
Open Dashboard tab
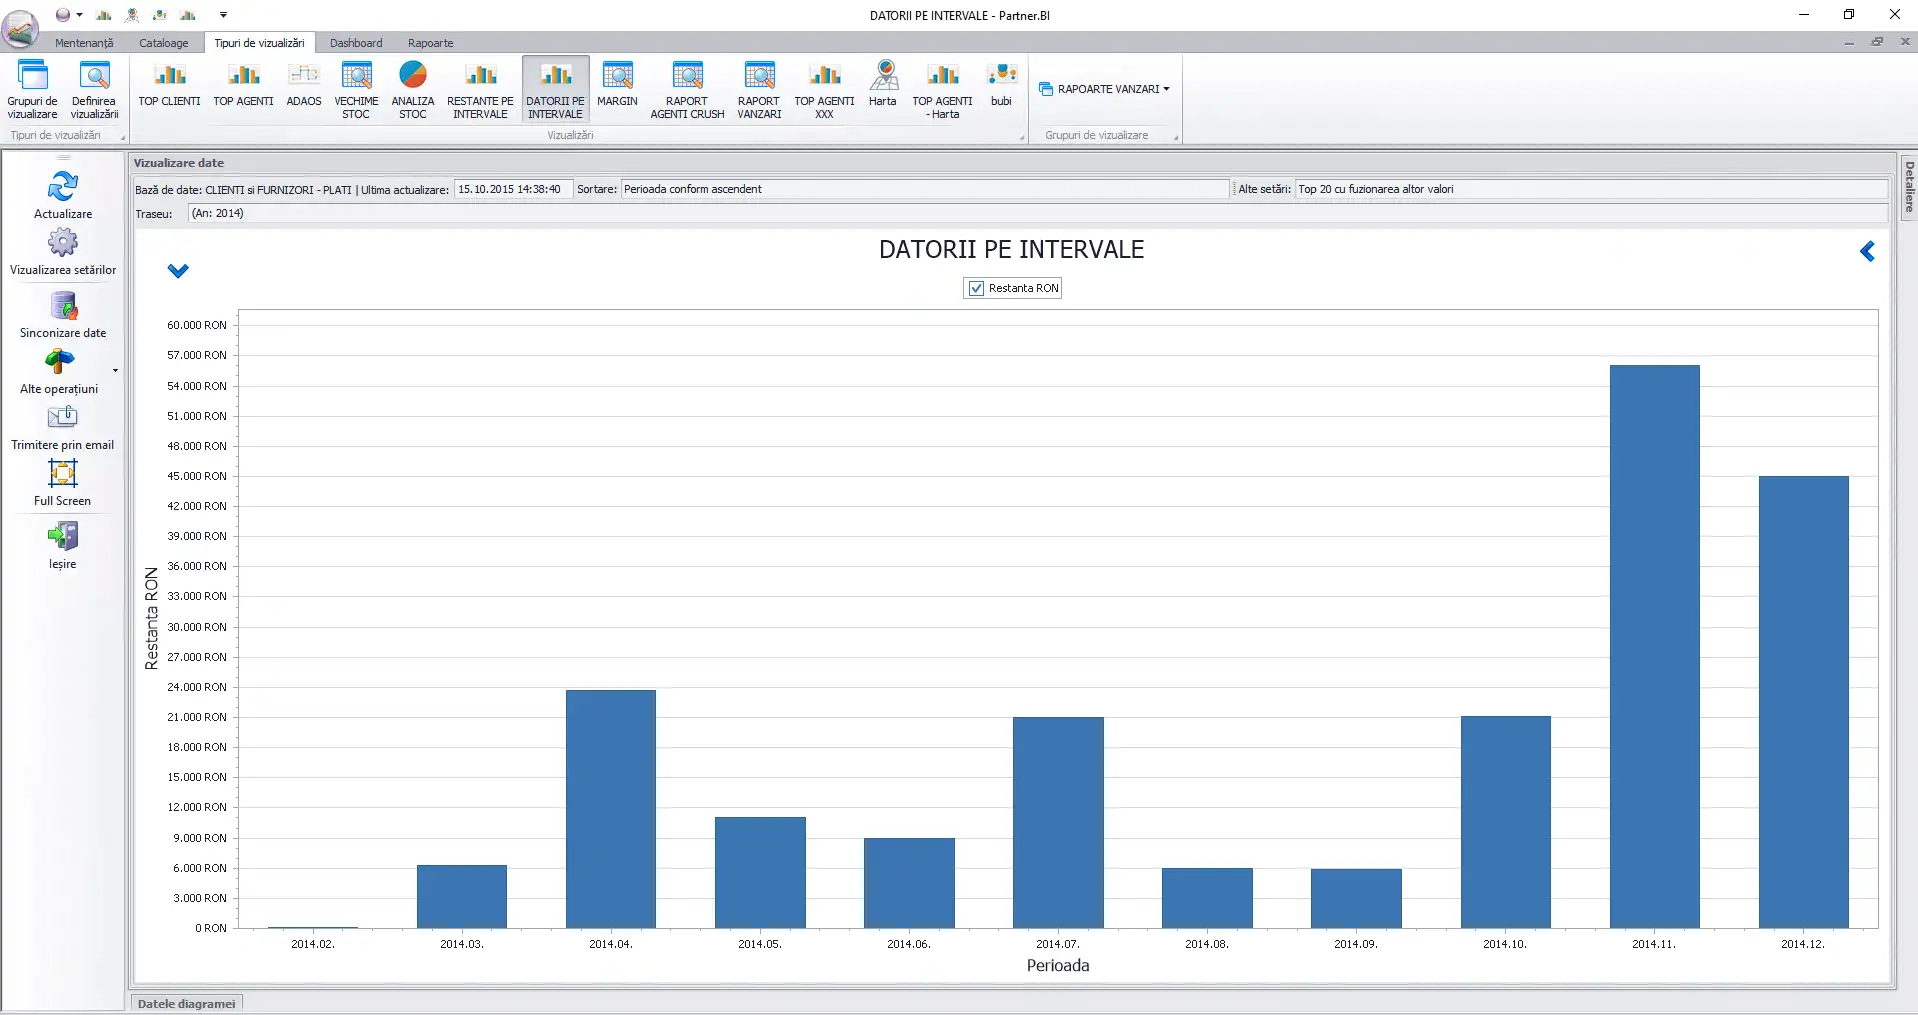point(356,43)
